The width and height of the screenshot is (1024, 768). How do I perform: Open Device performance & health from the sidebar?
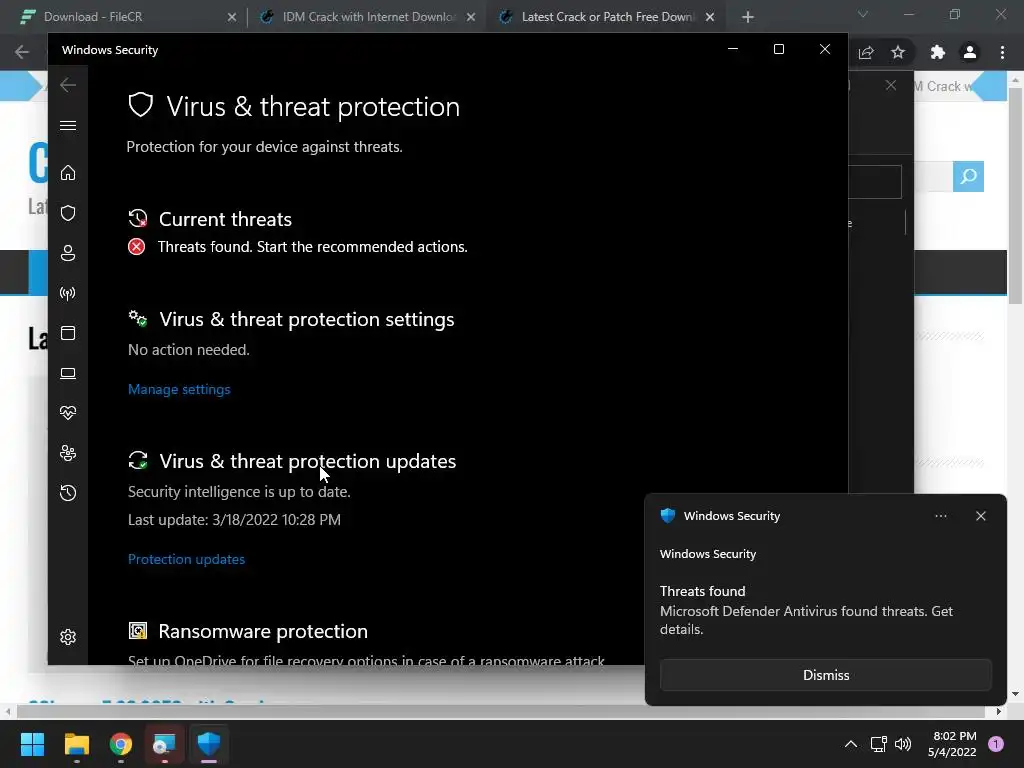[68, 413]
